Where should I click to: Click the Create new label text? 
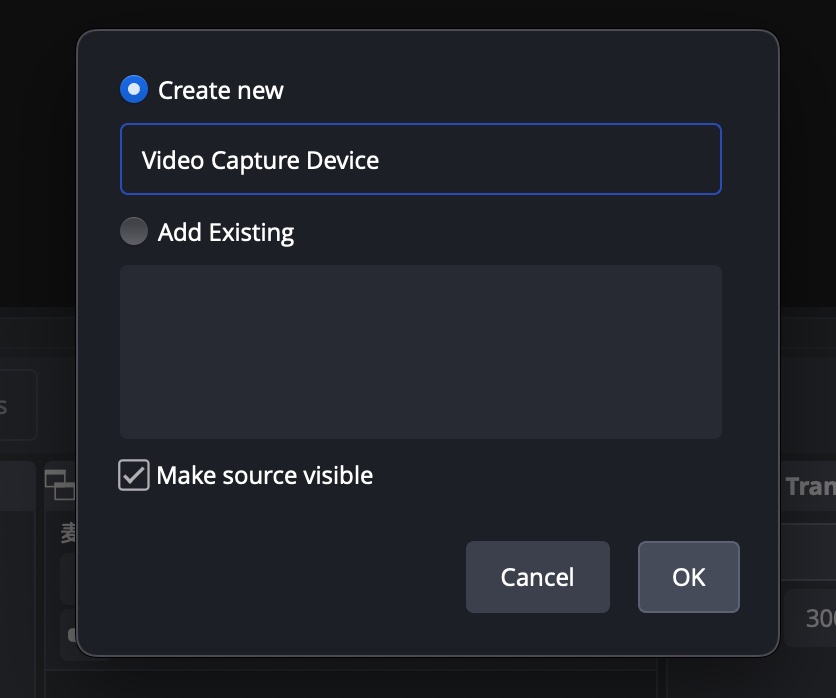click(x=221, y=91)
